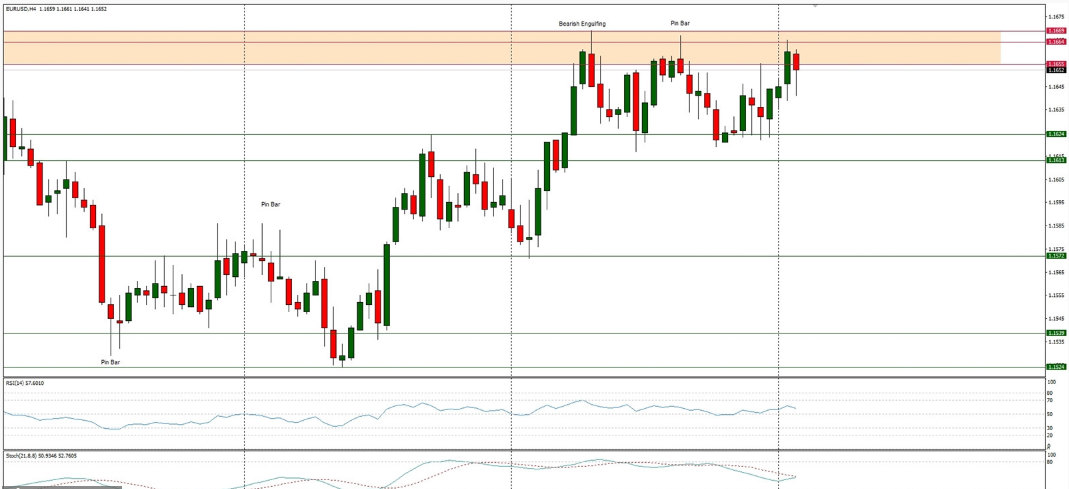Click the Stoch(21,8,8) indicator label
The width and height of the screenshot is (1069, 489).
[x=28, y=455]
